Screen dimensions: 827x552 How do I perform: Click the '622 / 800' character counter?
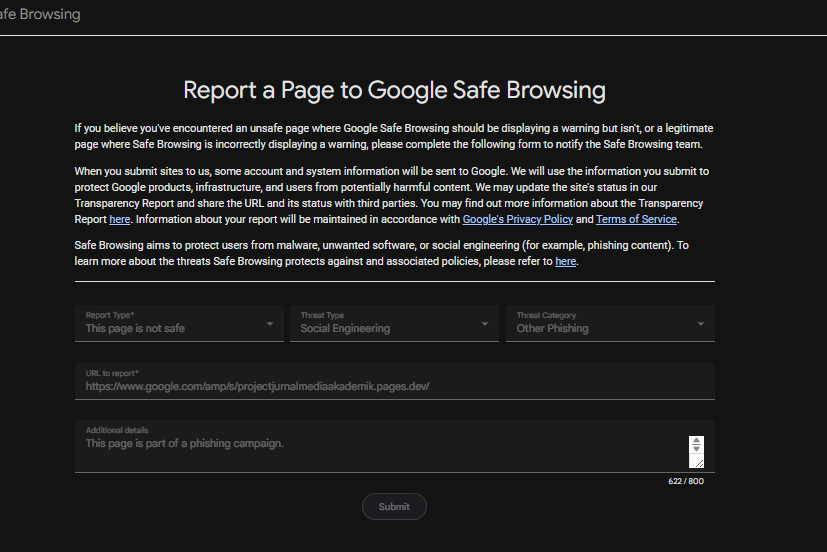point(686,481)
